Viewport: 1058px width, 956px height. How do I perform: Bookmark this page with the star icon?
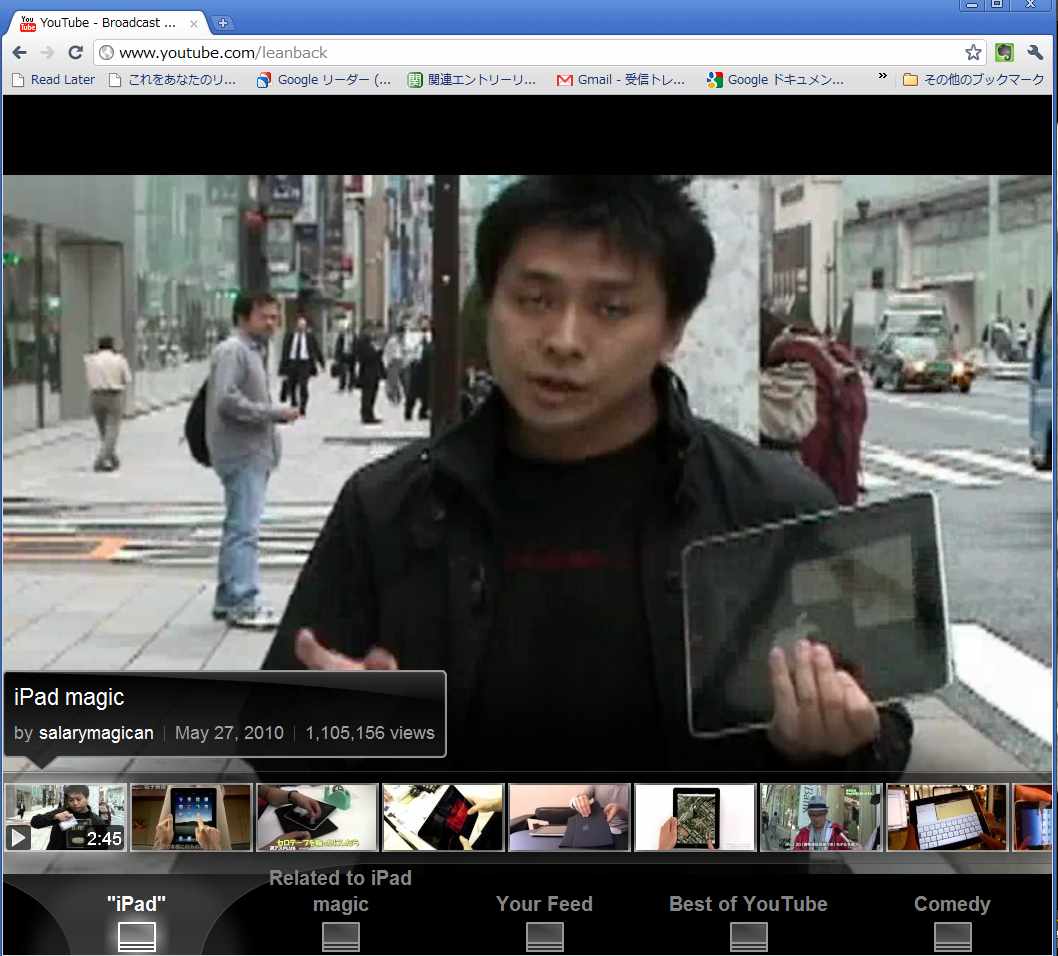973,53
